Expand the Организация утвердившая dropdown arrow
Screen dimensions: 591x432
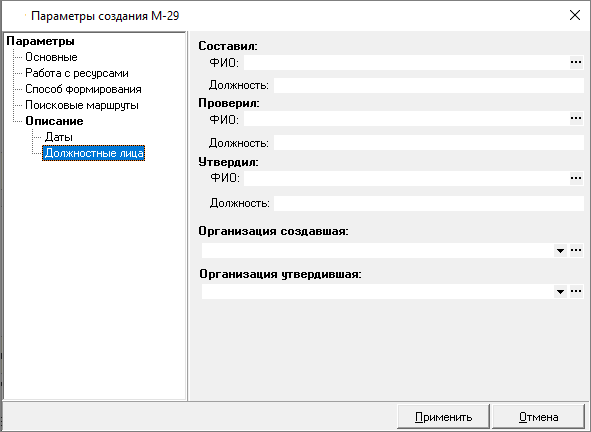point(560,291)
